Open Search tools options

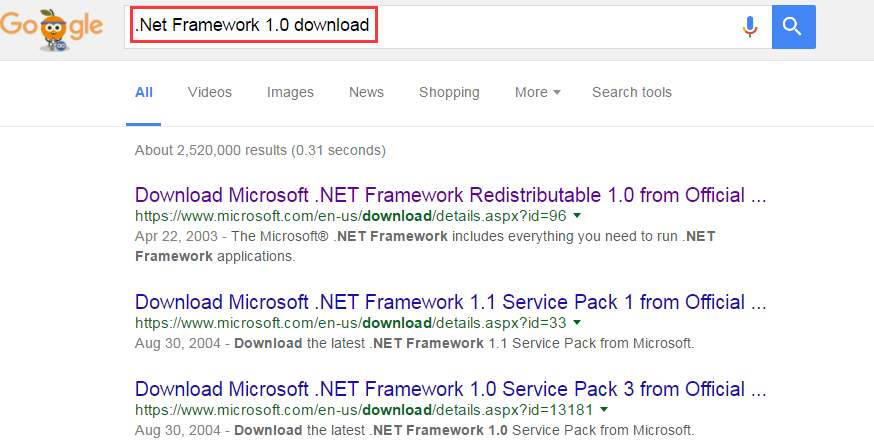pyautogui.click(x=632, y=93)
